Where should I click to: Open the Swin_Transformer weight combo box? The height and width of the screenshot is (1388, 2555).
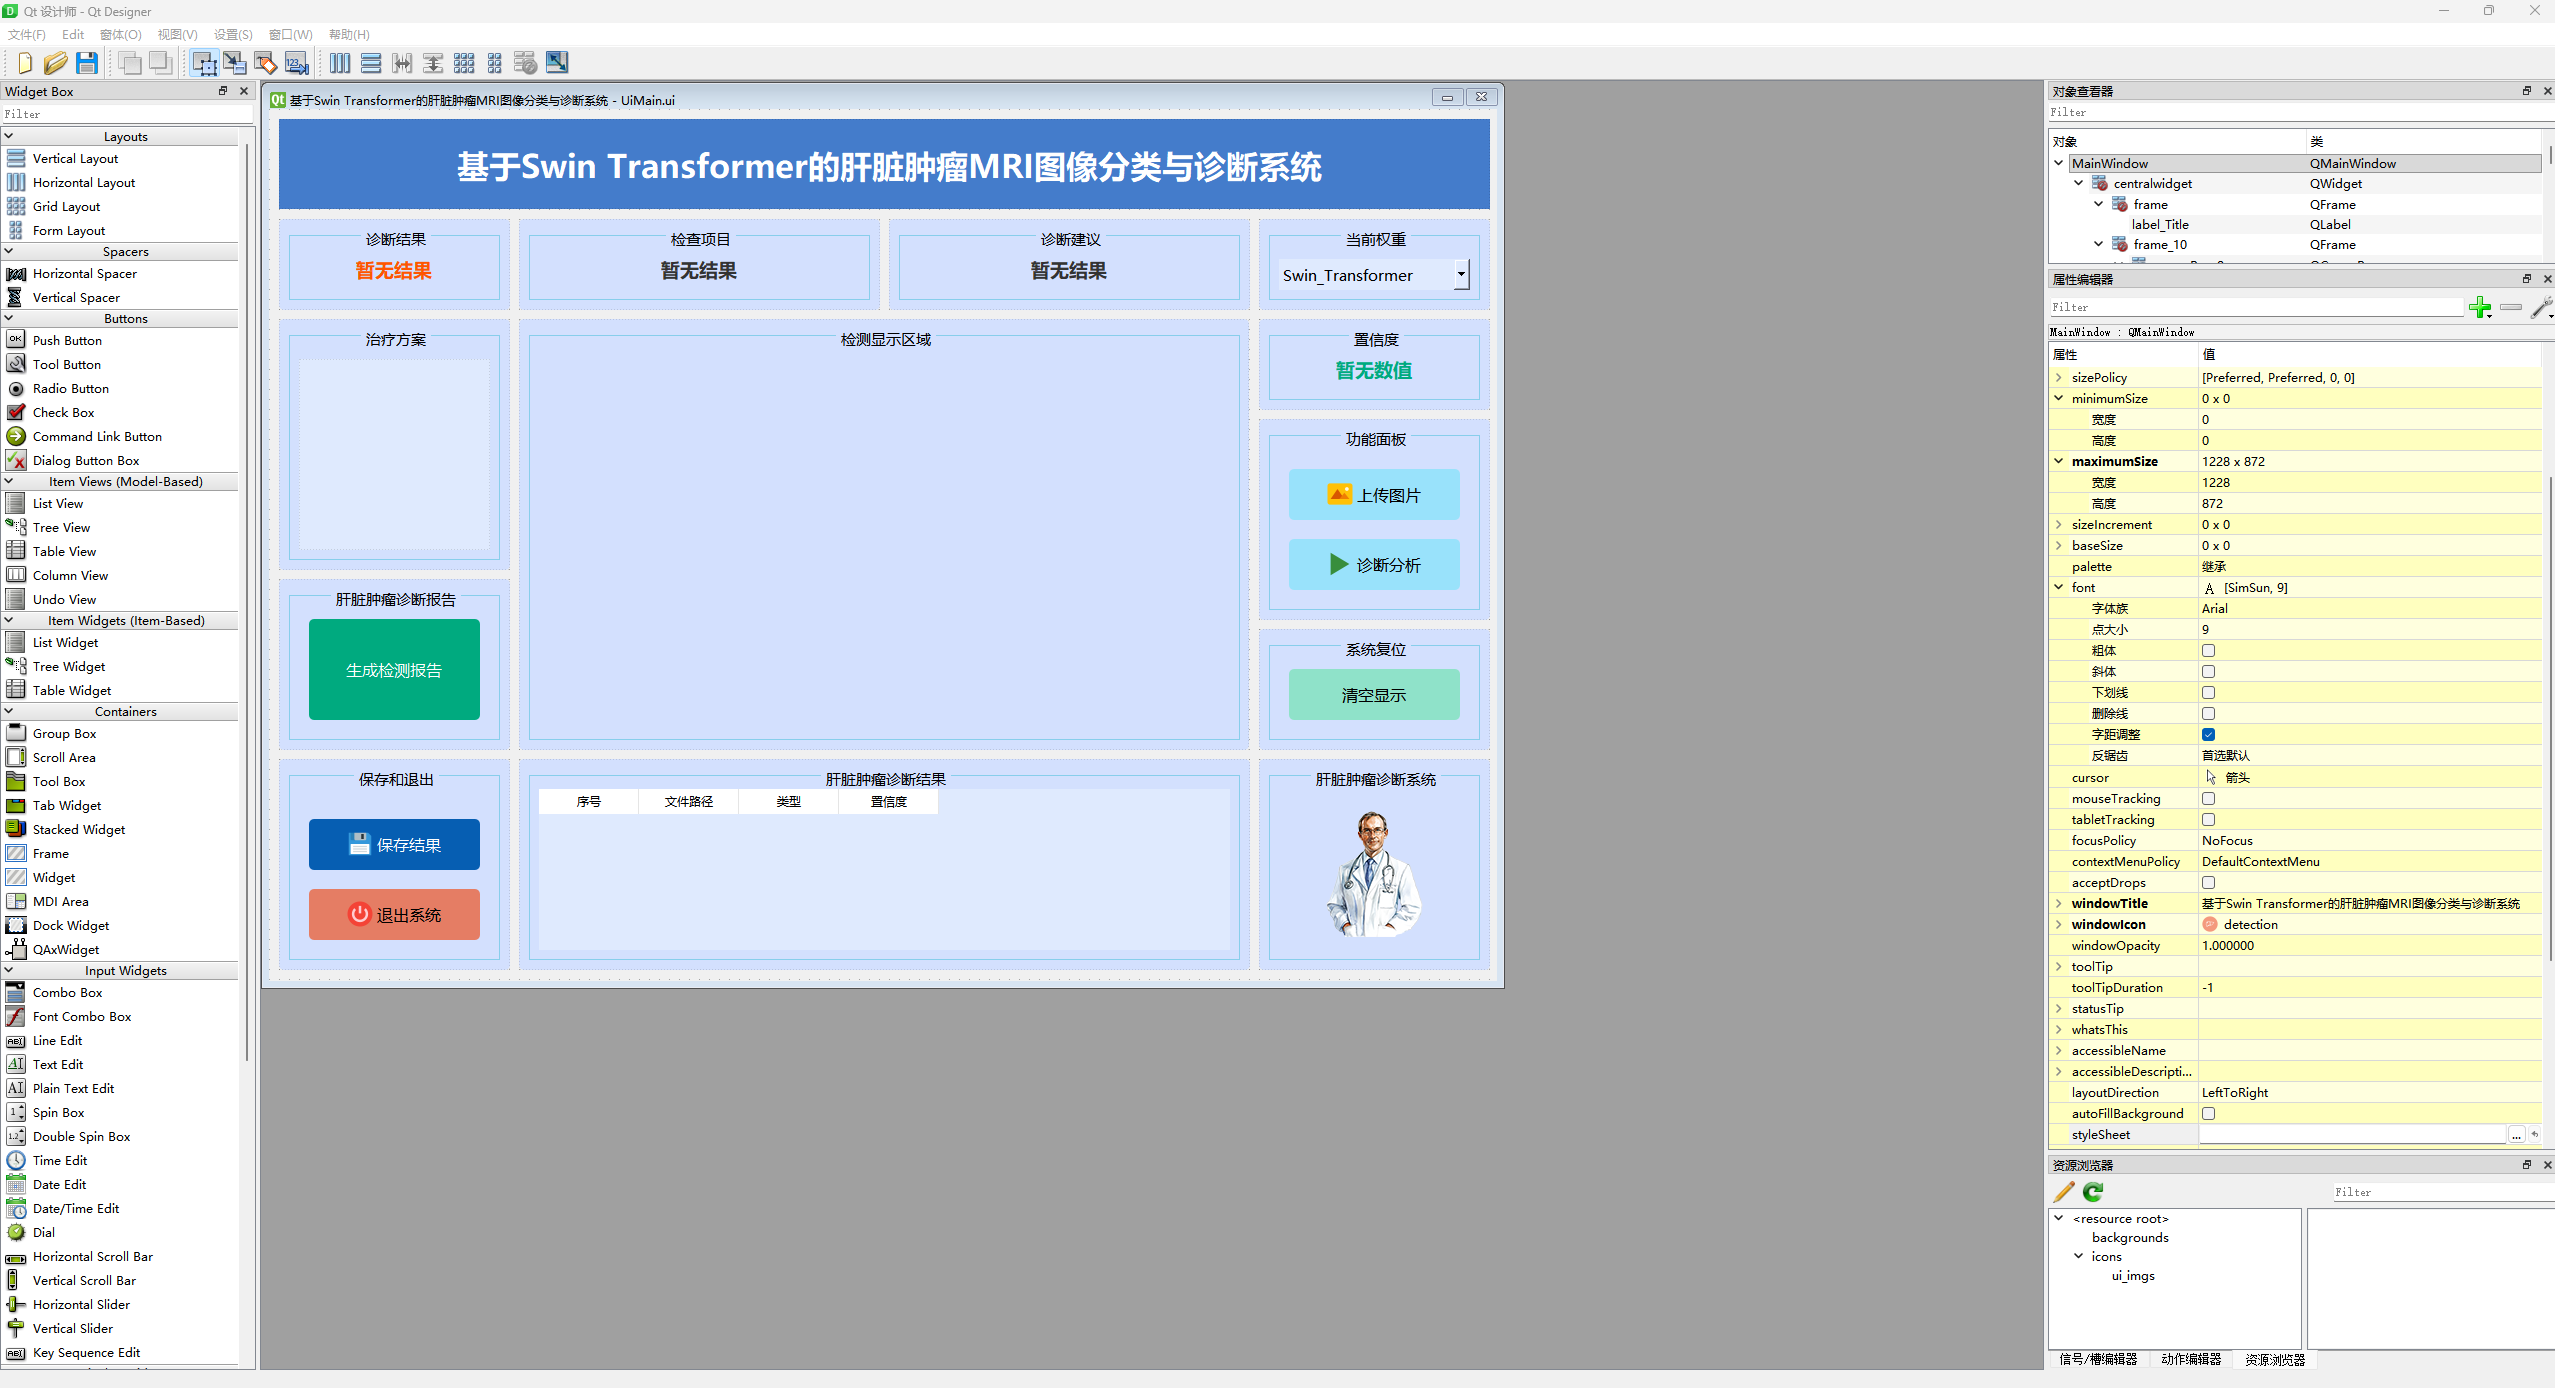[1460, 274]
